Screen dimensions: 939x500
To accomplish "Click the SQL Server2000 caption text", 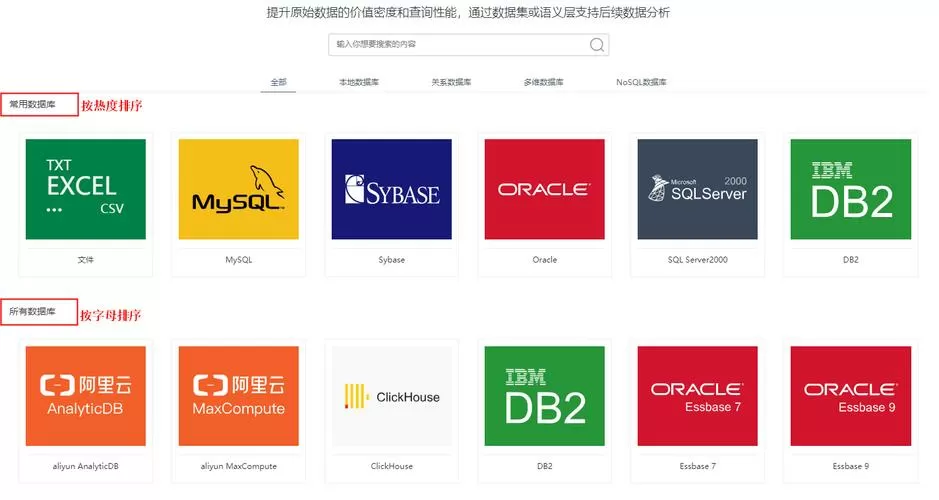I will pos(698,260).
